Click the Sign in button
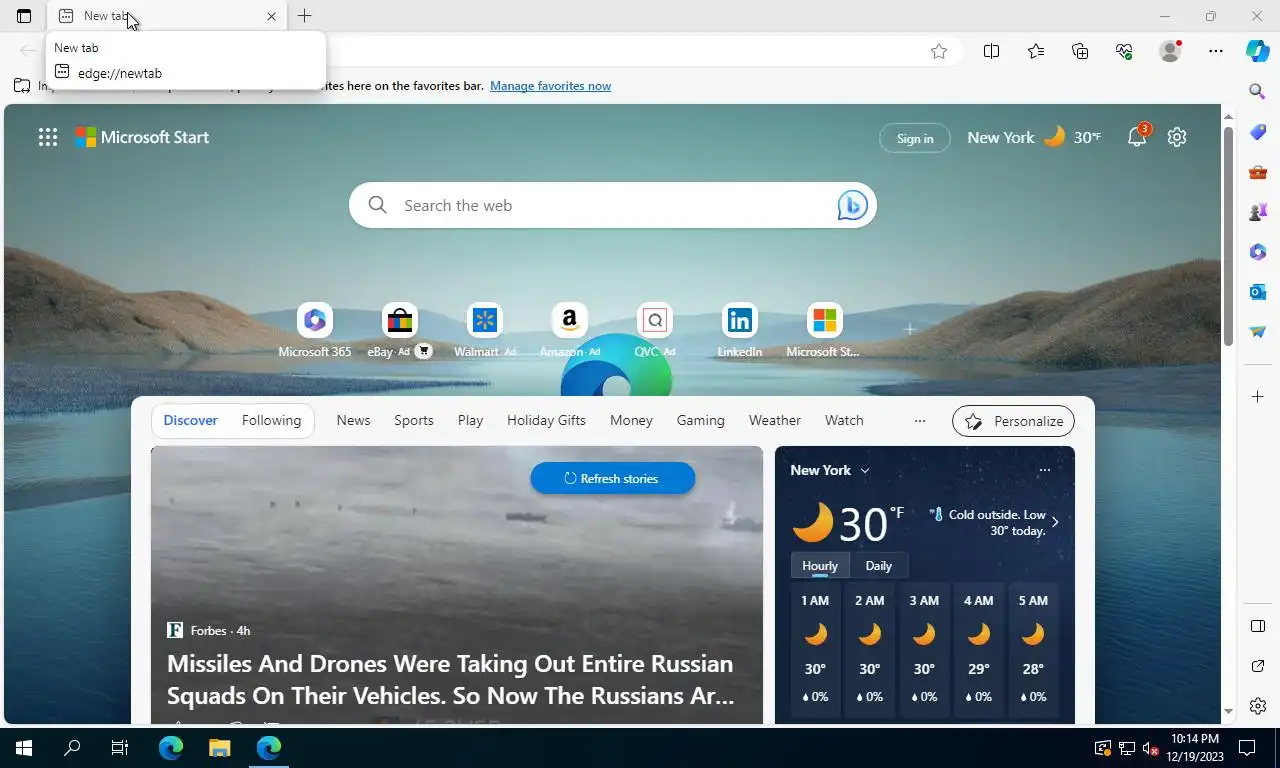 click(915, 138)
